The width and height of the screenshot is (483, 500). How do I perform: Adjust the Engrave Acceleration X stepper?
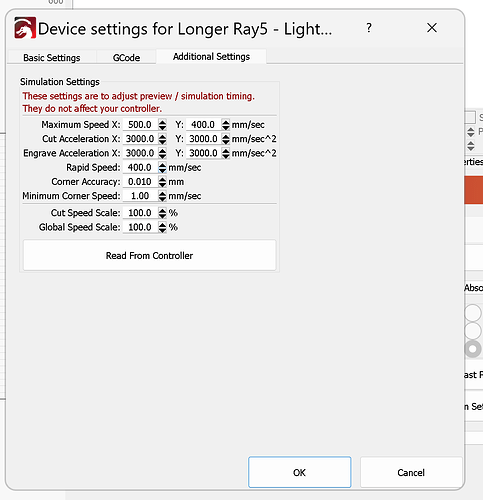[162, 153]
